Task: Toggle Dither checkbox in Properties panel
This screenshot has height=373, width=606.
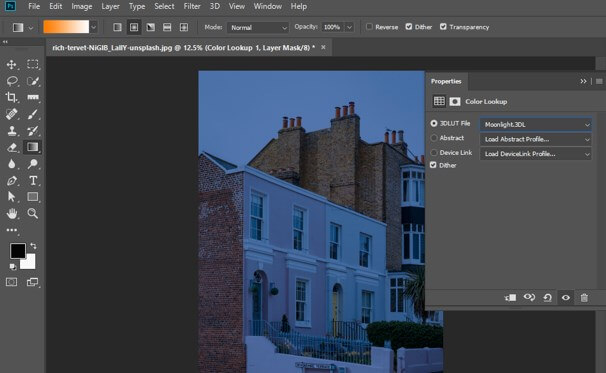Action: 433,165
